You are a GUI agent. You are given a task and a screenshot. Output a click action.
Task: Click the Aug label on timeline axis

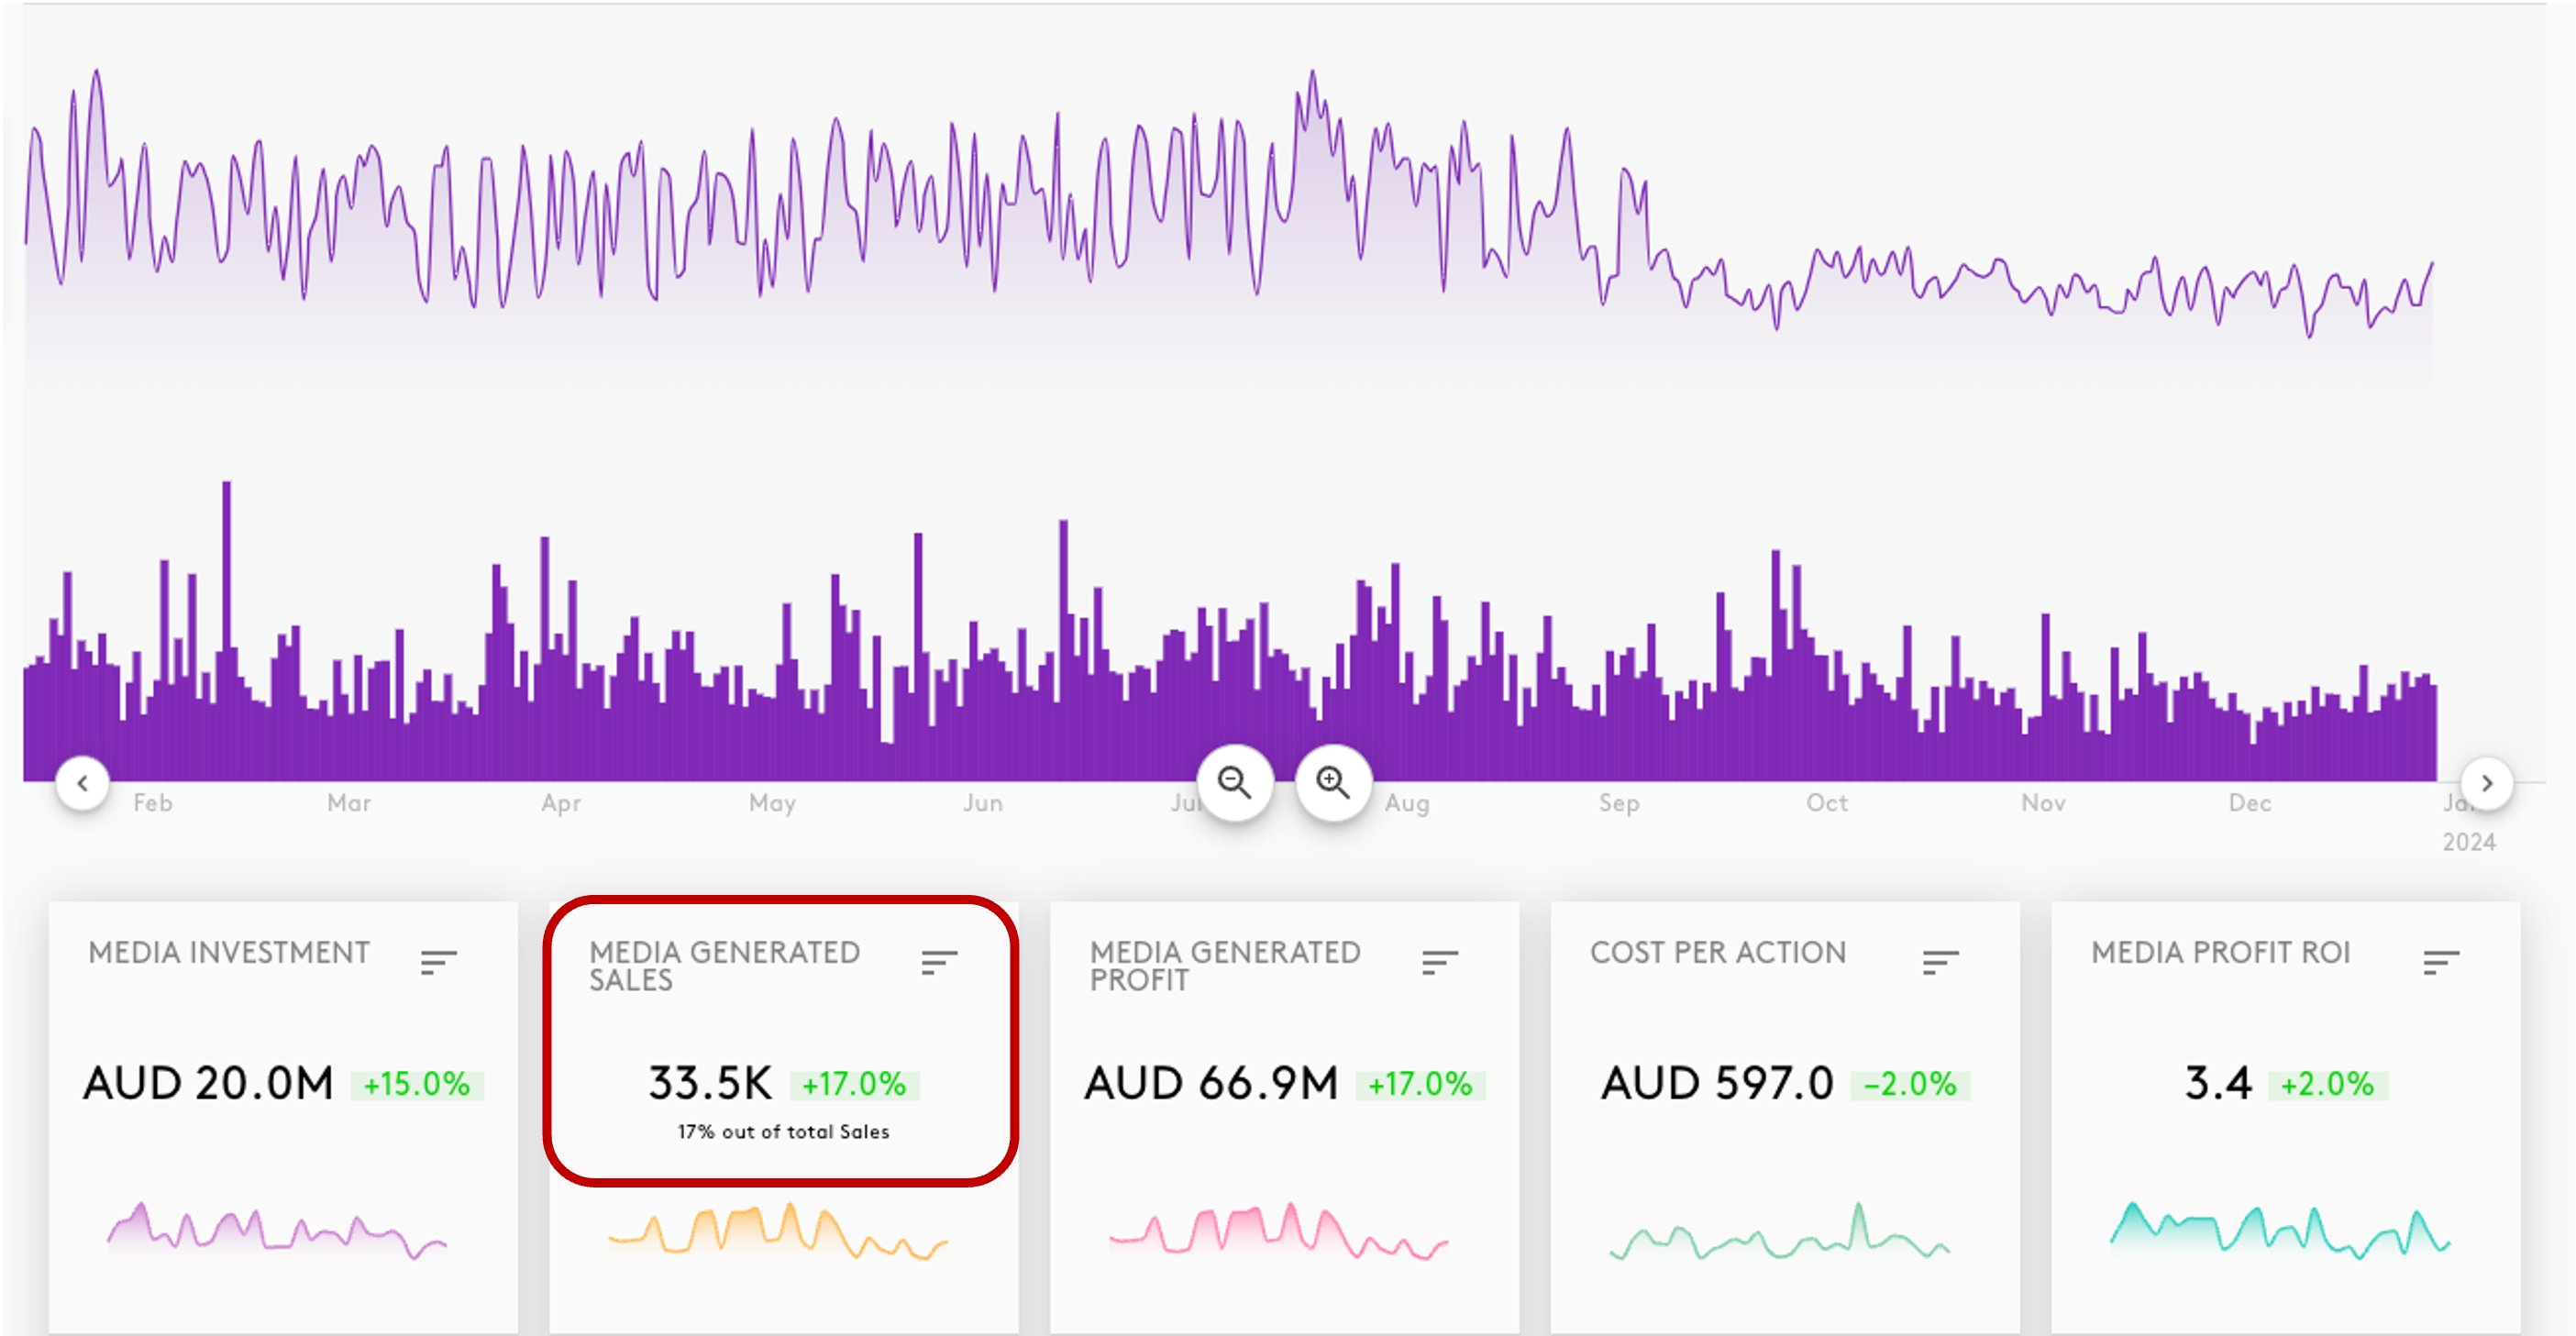(x=1406, y=803)
